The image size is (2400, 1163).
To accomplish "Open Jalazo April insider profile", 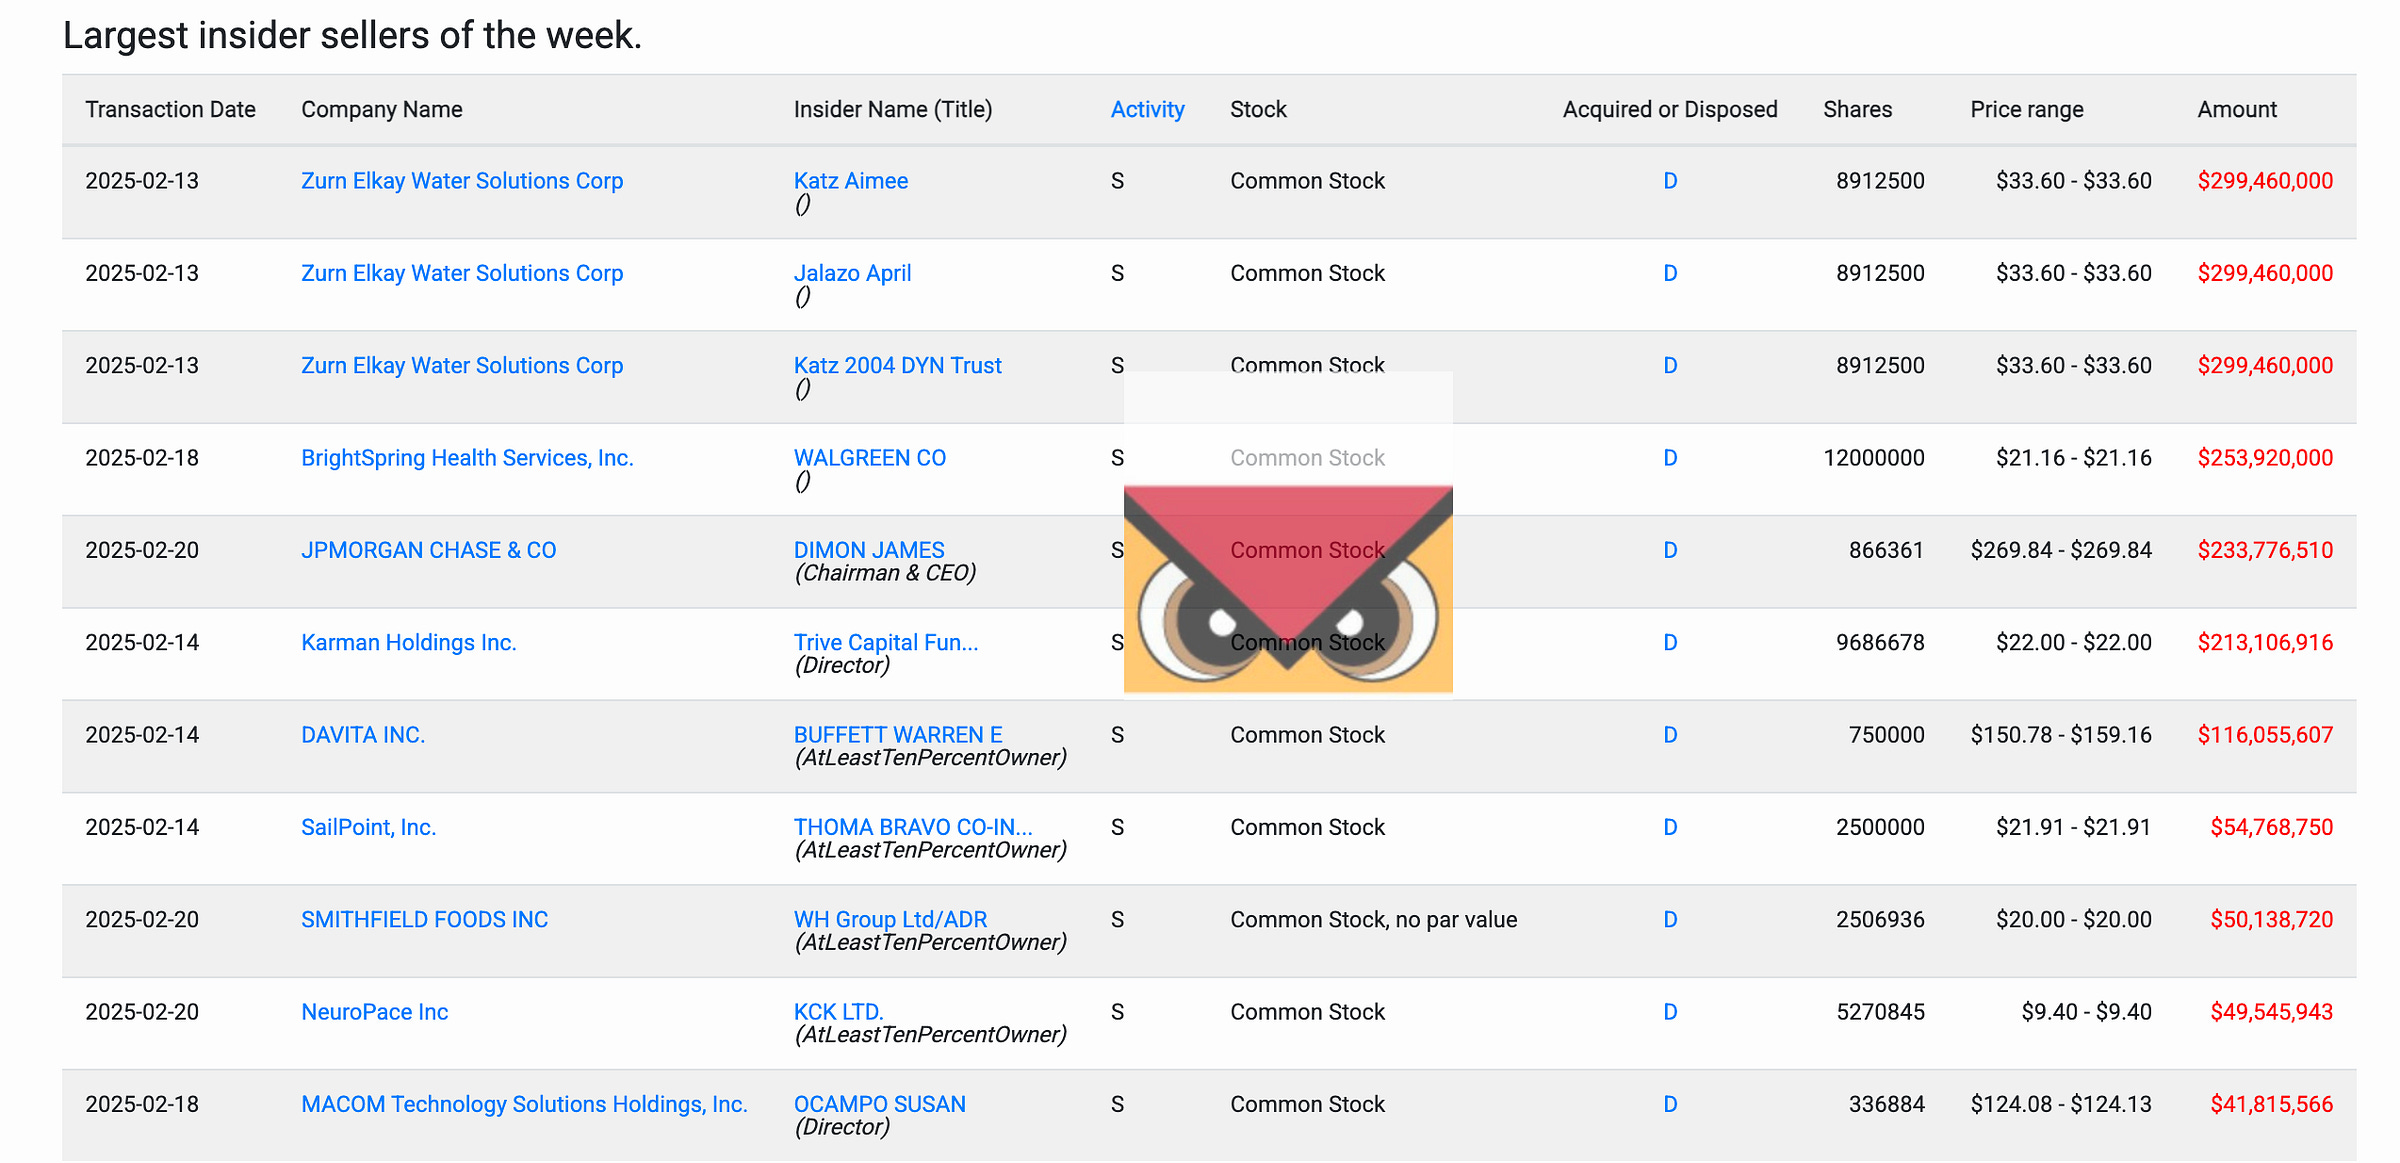I will (x=852, y=273).
